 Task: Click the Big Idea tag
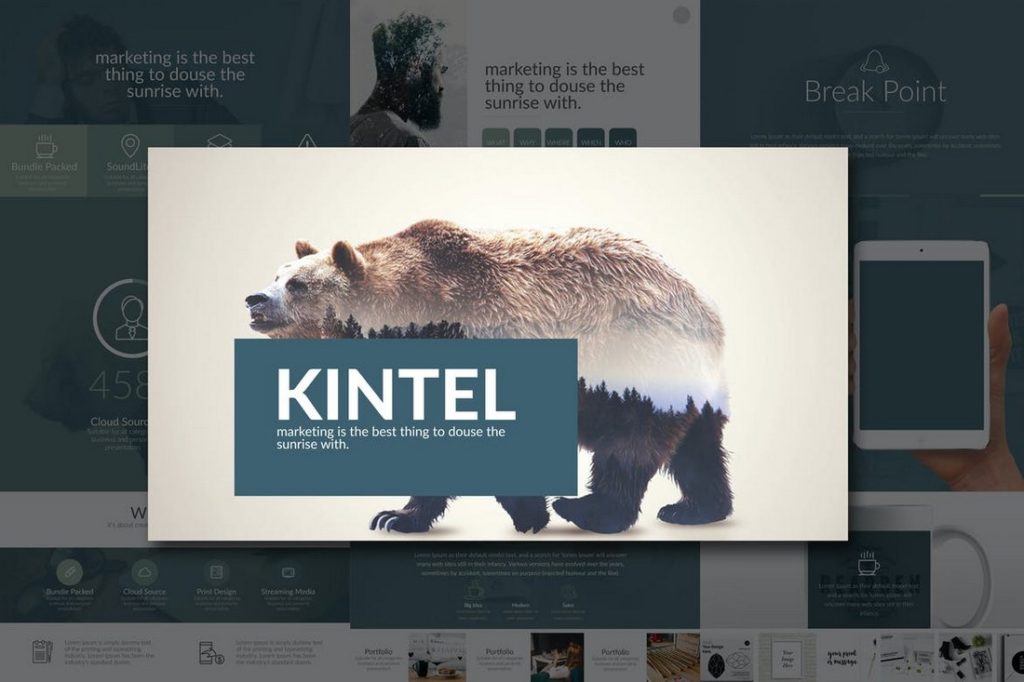[473, 605]
